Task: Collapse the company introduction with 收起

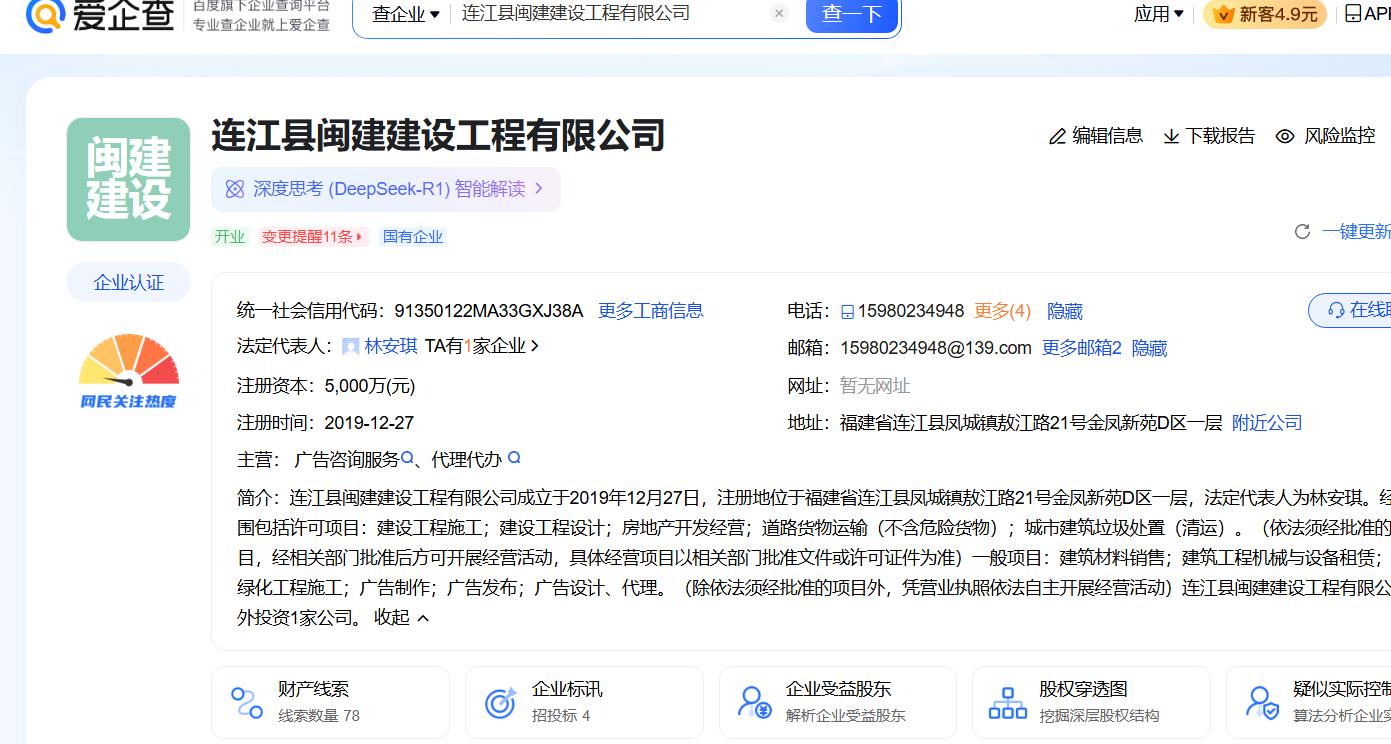Action: pyautogui.click(x=401, y=617)
